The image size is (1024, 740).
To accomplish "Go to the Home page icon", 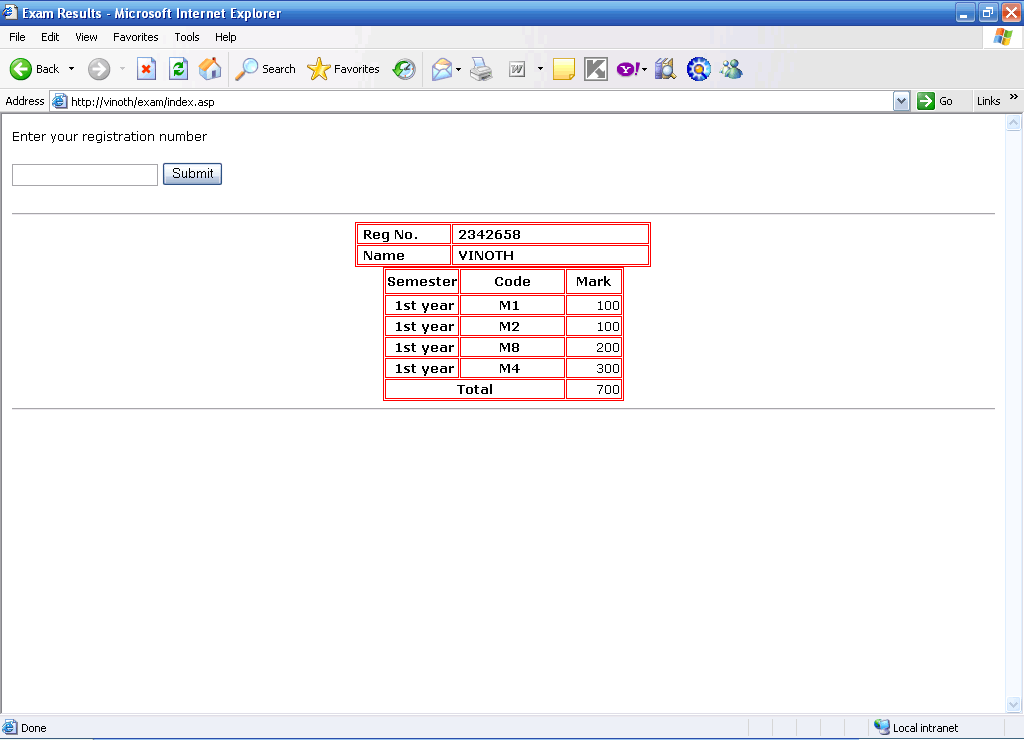I will tap(210, 69).
